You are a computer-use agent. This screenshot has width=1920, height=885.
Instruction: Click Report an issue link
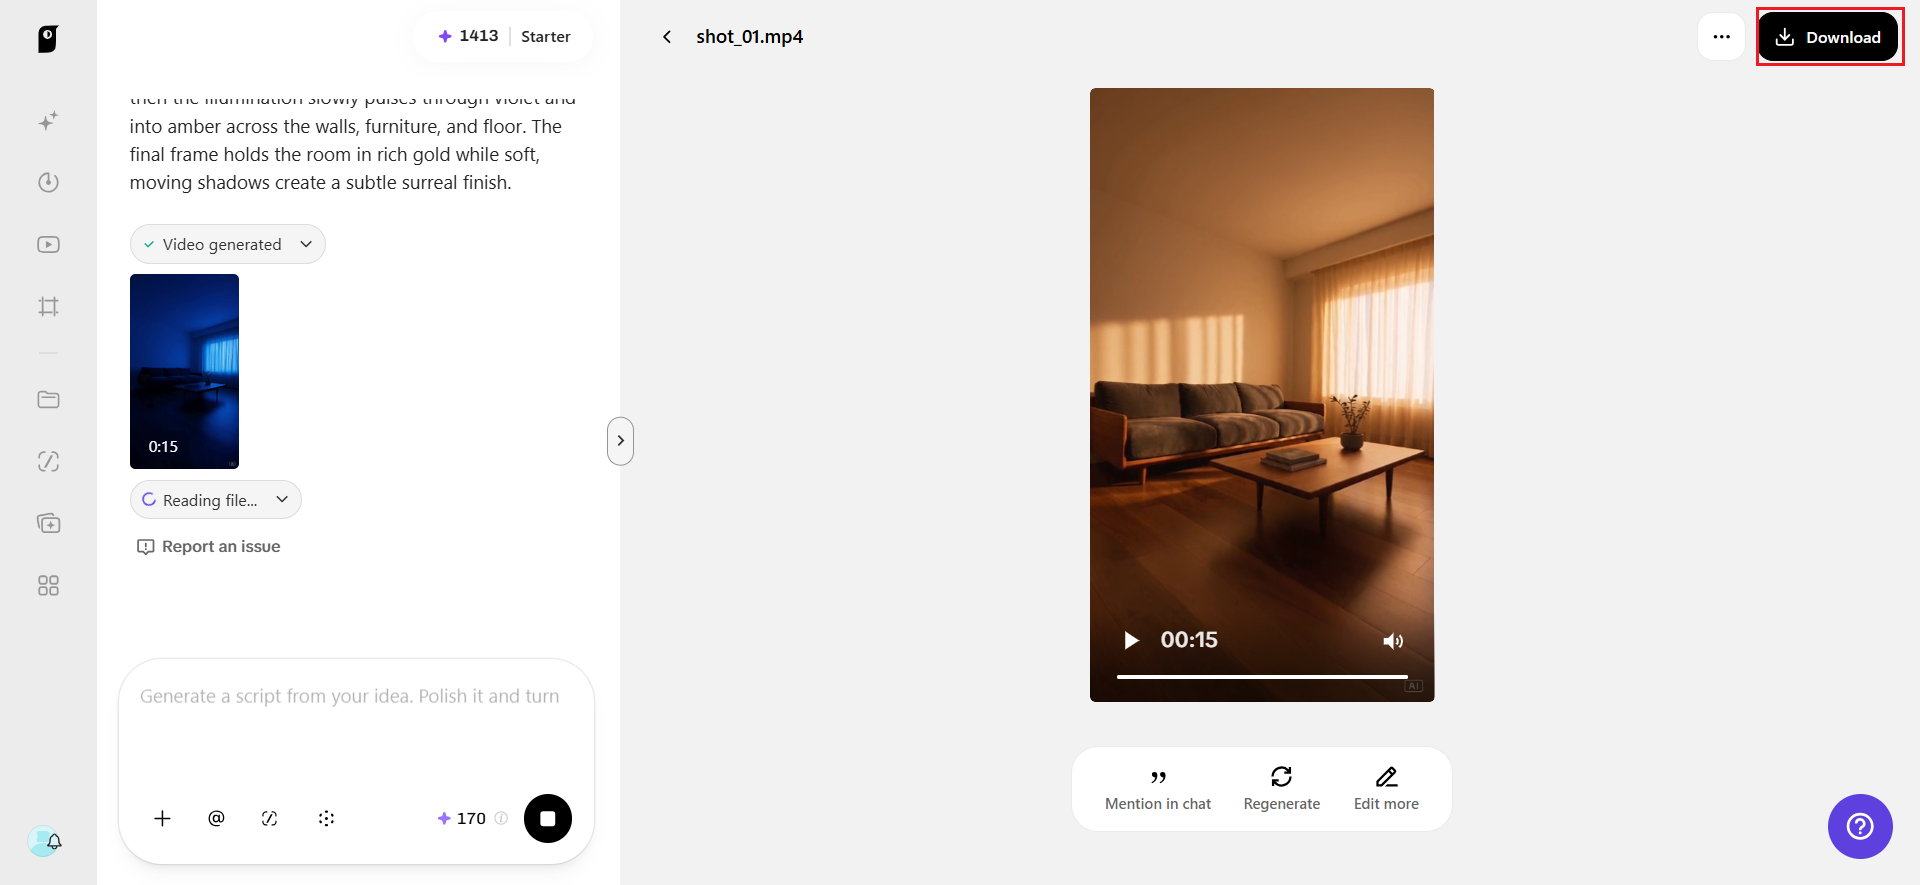209,546
